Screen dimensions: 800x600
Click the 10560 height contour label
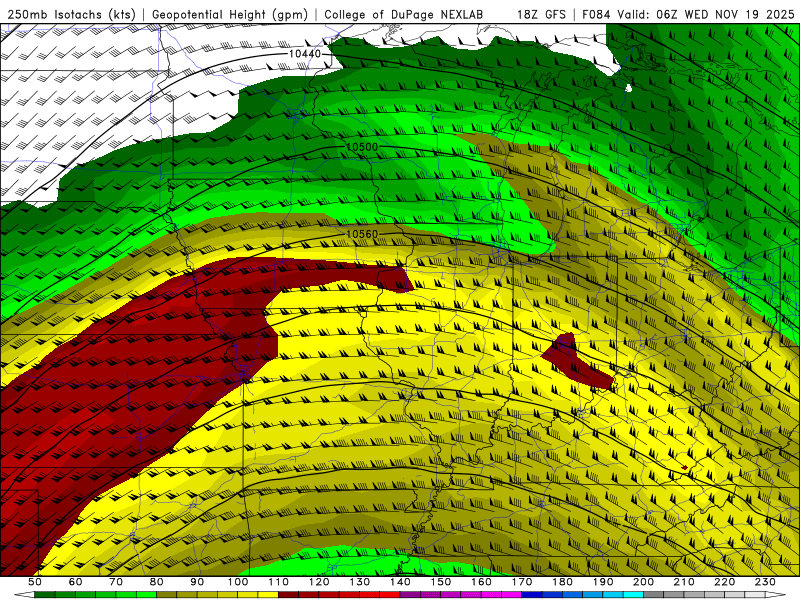pyautogui.click(x=362, y=234)
